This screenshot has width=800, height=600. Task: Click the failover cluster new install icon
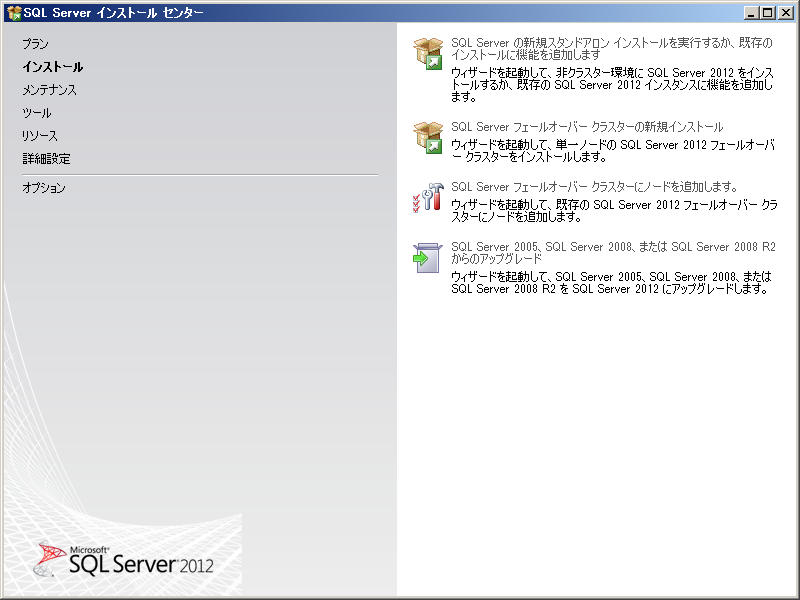coord(428,138)
